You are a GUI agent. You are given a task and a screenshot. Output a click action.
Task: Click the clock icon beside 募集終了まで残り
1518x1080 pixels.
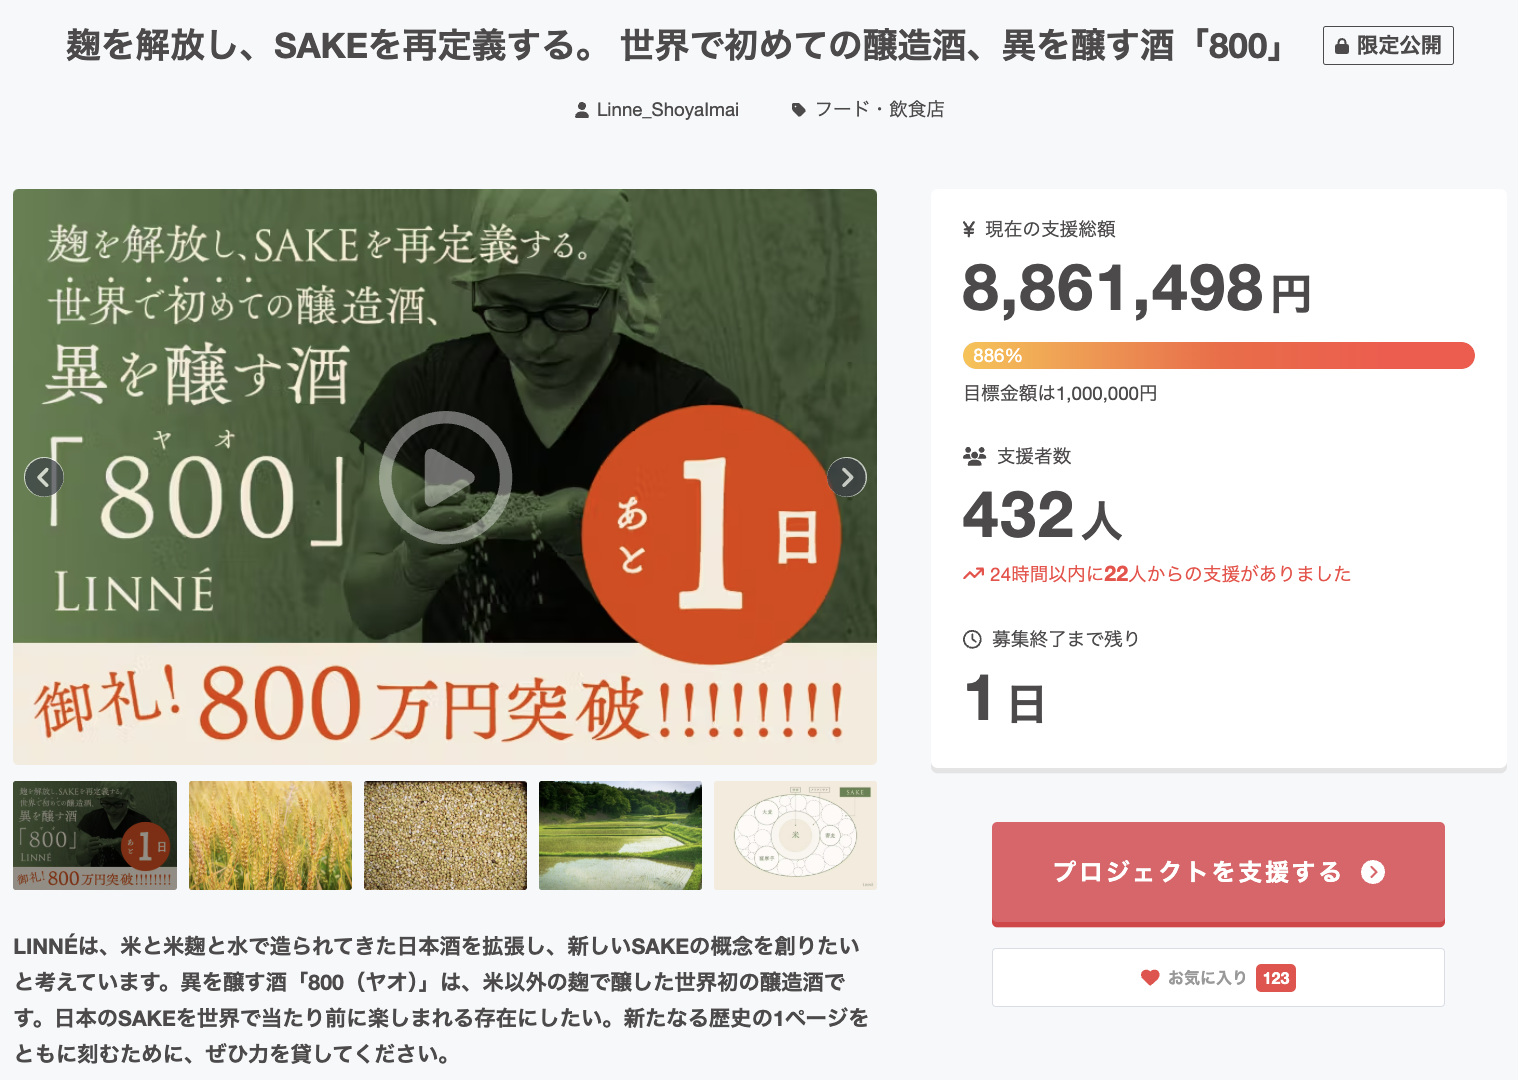972,639
